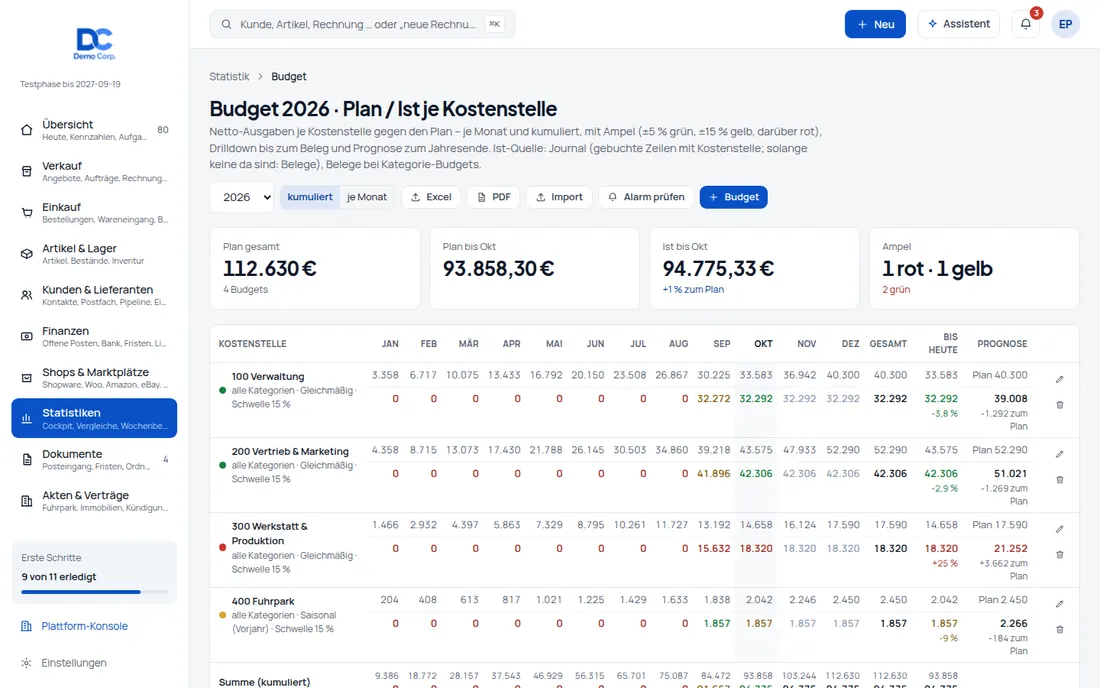Click the Übersicht home icon
This screenshot has height=688, width=1100.
[x=27, y=130]
